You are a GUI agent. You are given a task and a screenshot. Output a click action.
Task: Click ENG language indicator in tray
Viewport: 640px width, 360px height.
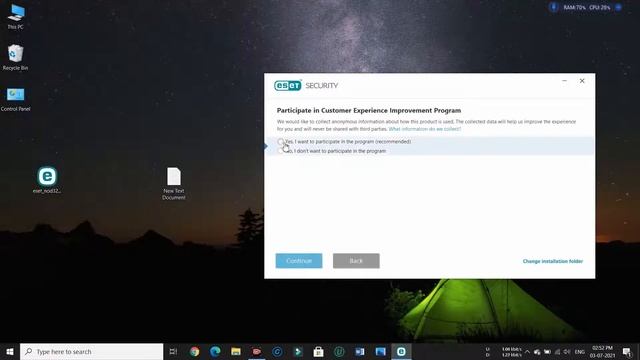[580, 352]
